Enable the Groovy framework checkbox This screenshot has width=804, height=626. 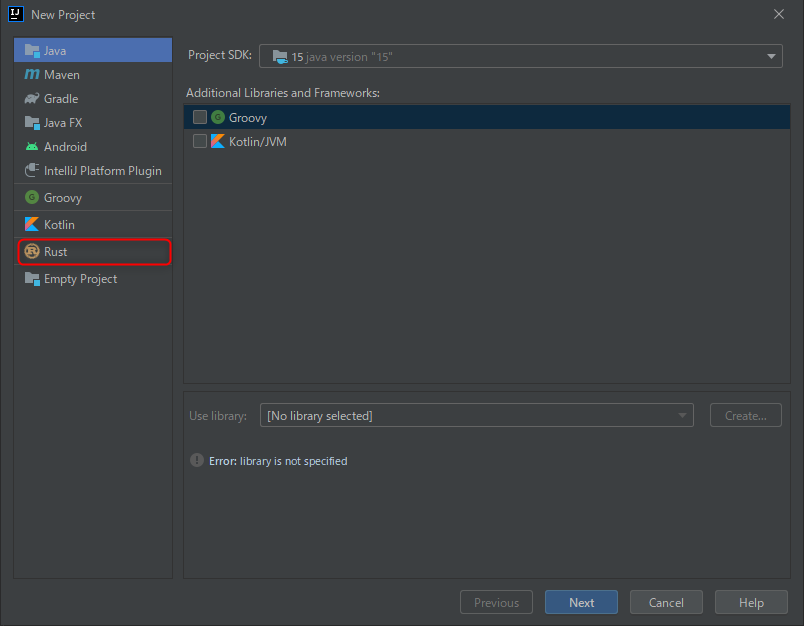pos(199,117)
